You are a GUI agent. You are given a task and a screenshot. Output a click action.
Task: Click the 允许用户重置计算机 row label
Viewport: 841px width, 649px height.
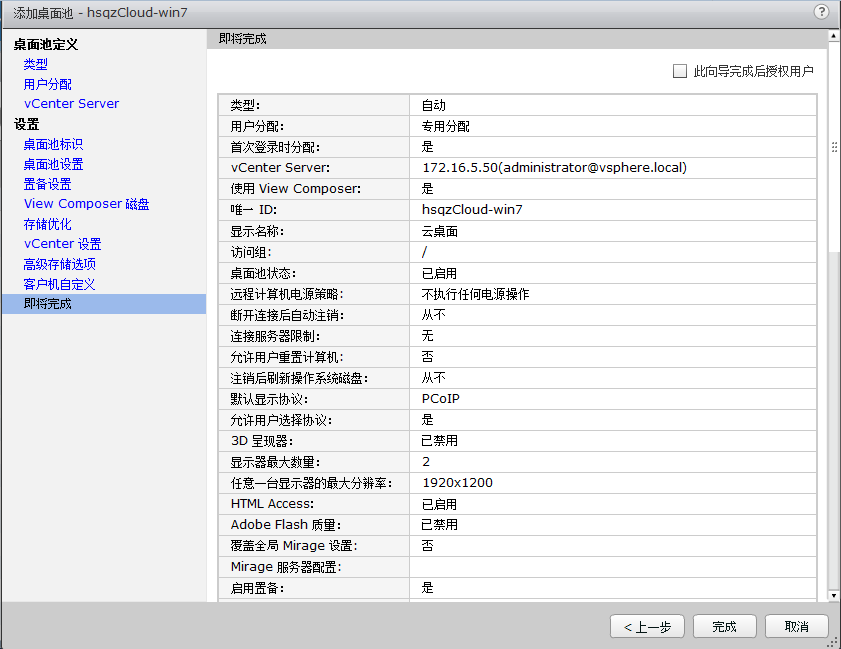(x=287, y=357)
